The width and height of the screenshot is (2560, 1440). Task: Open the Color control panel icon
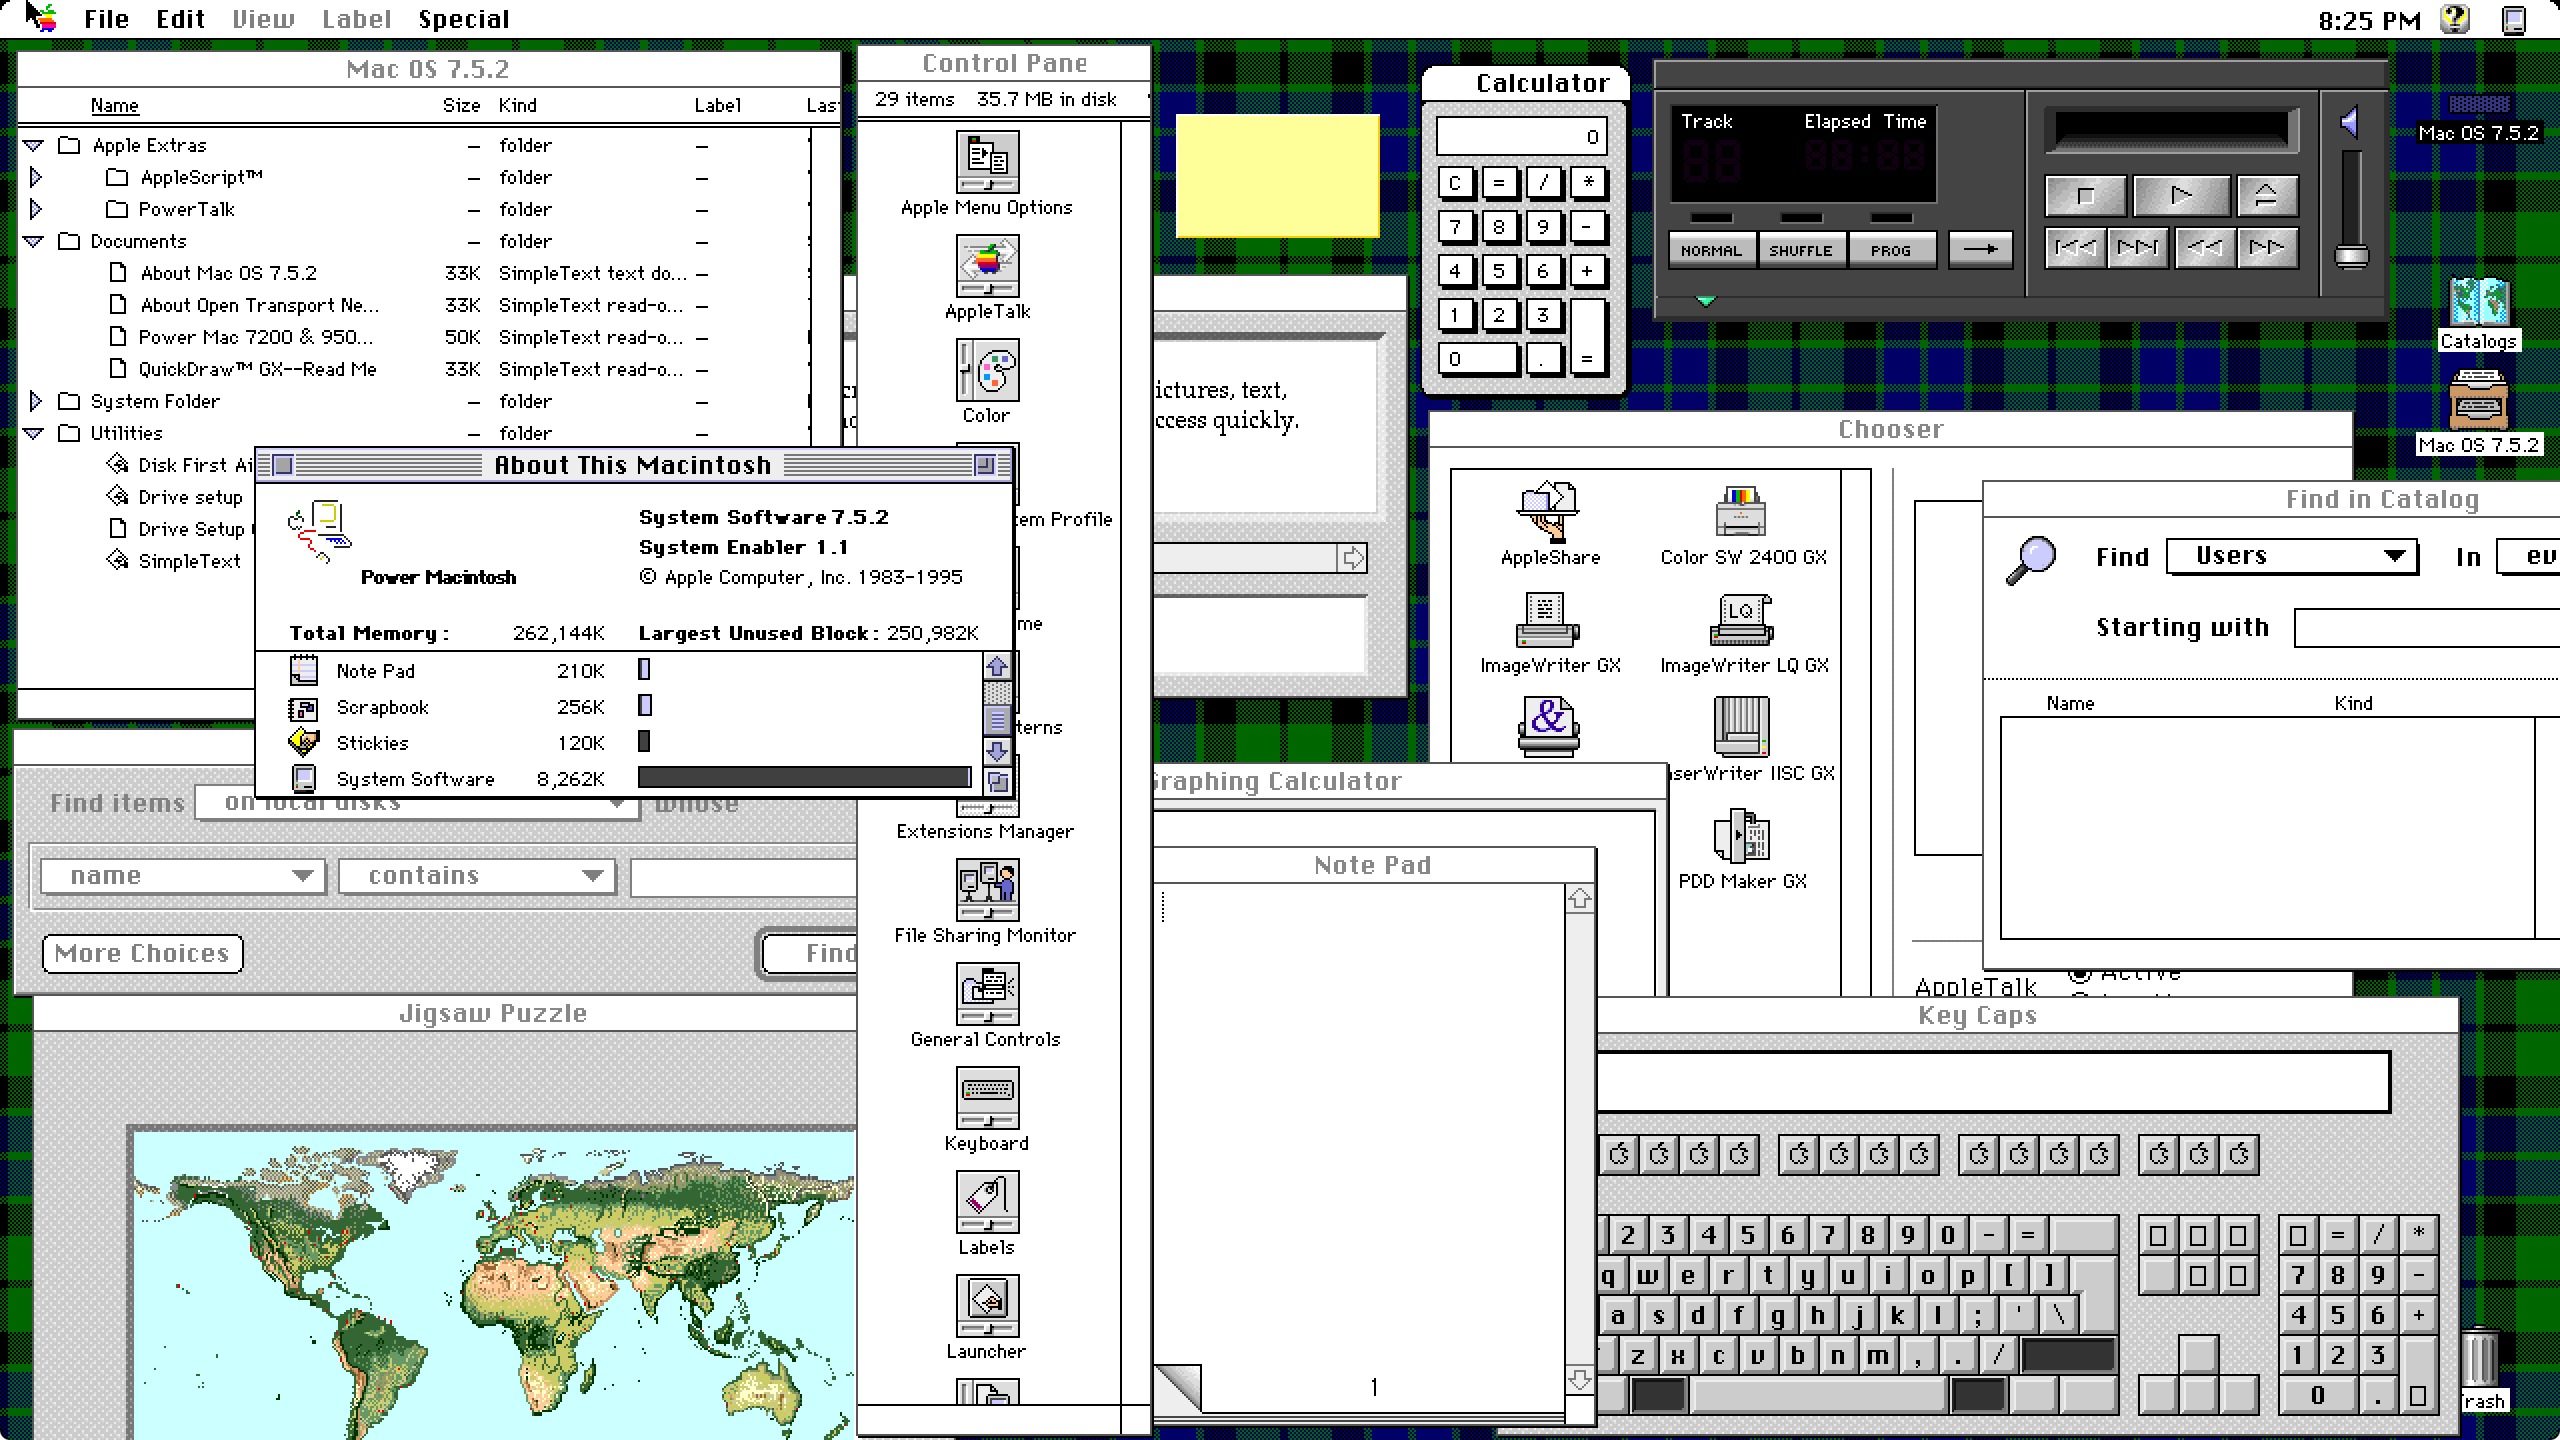pyautogui.click(x=987, y=370)
